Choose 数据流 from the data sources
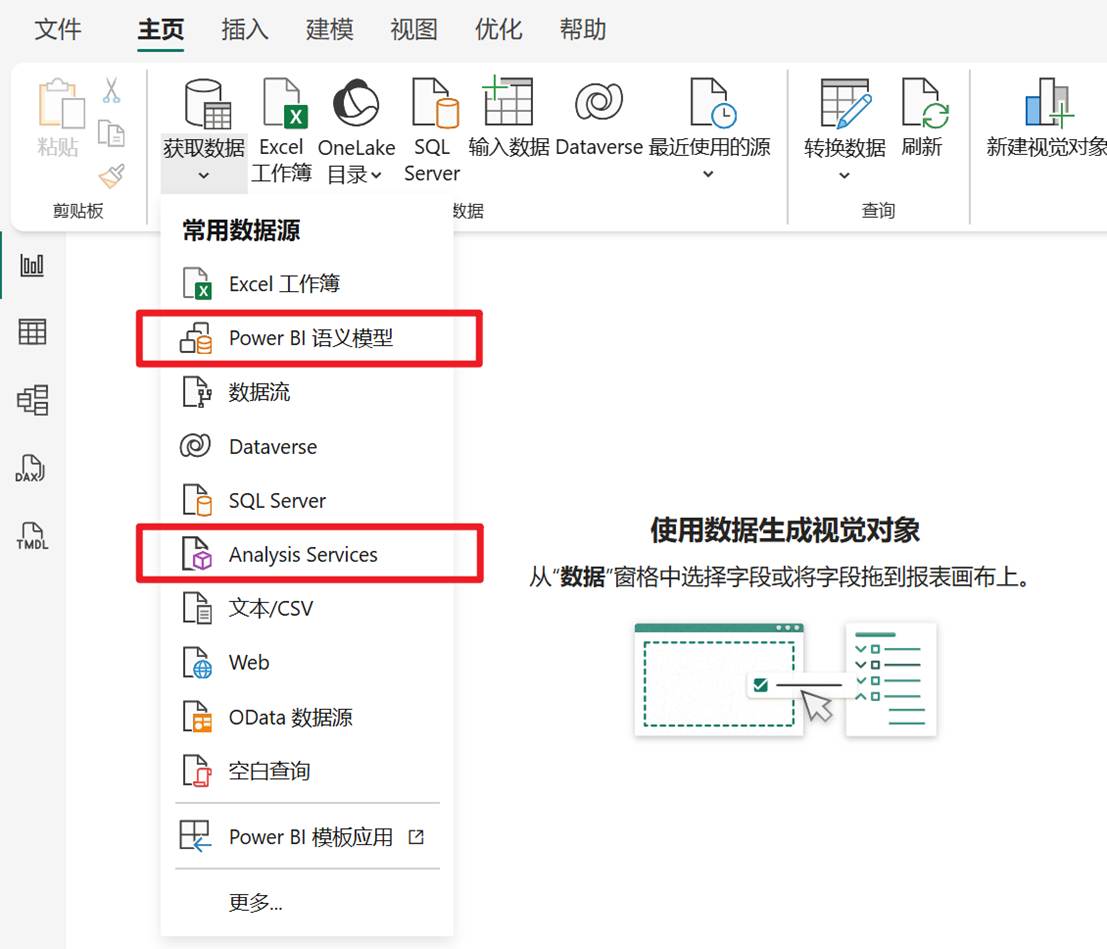The image size is (1107, 949). [307, 392]
